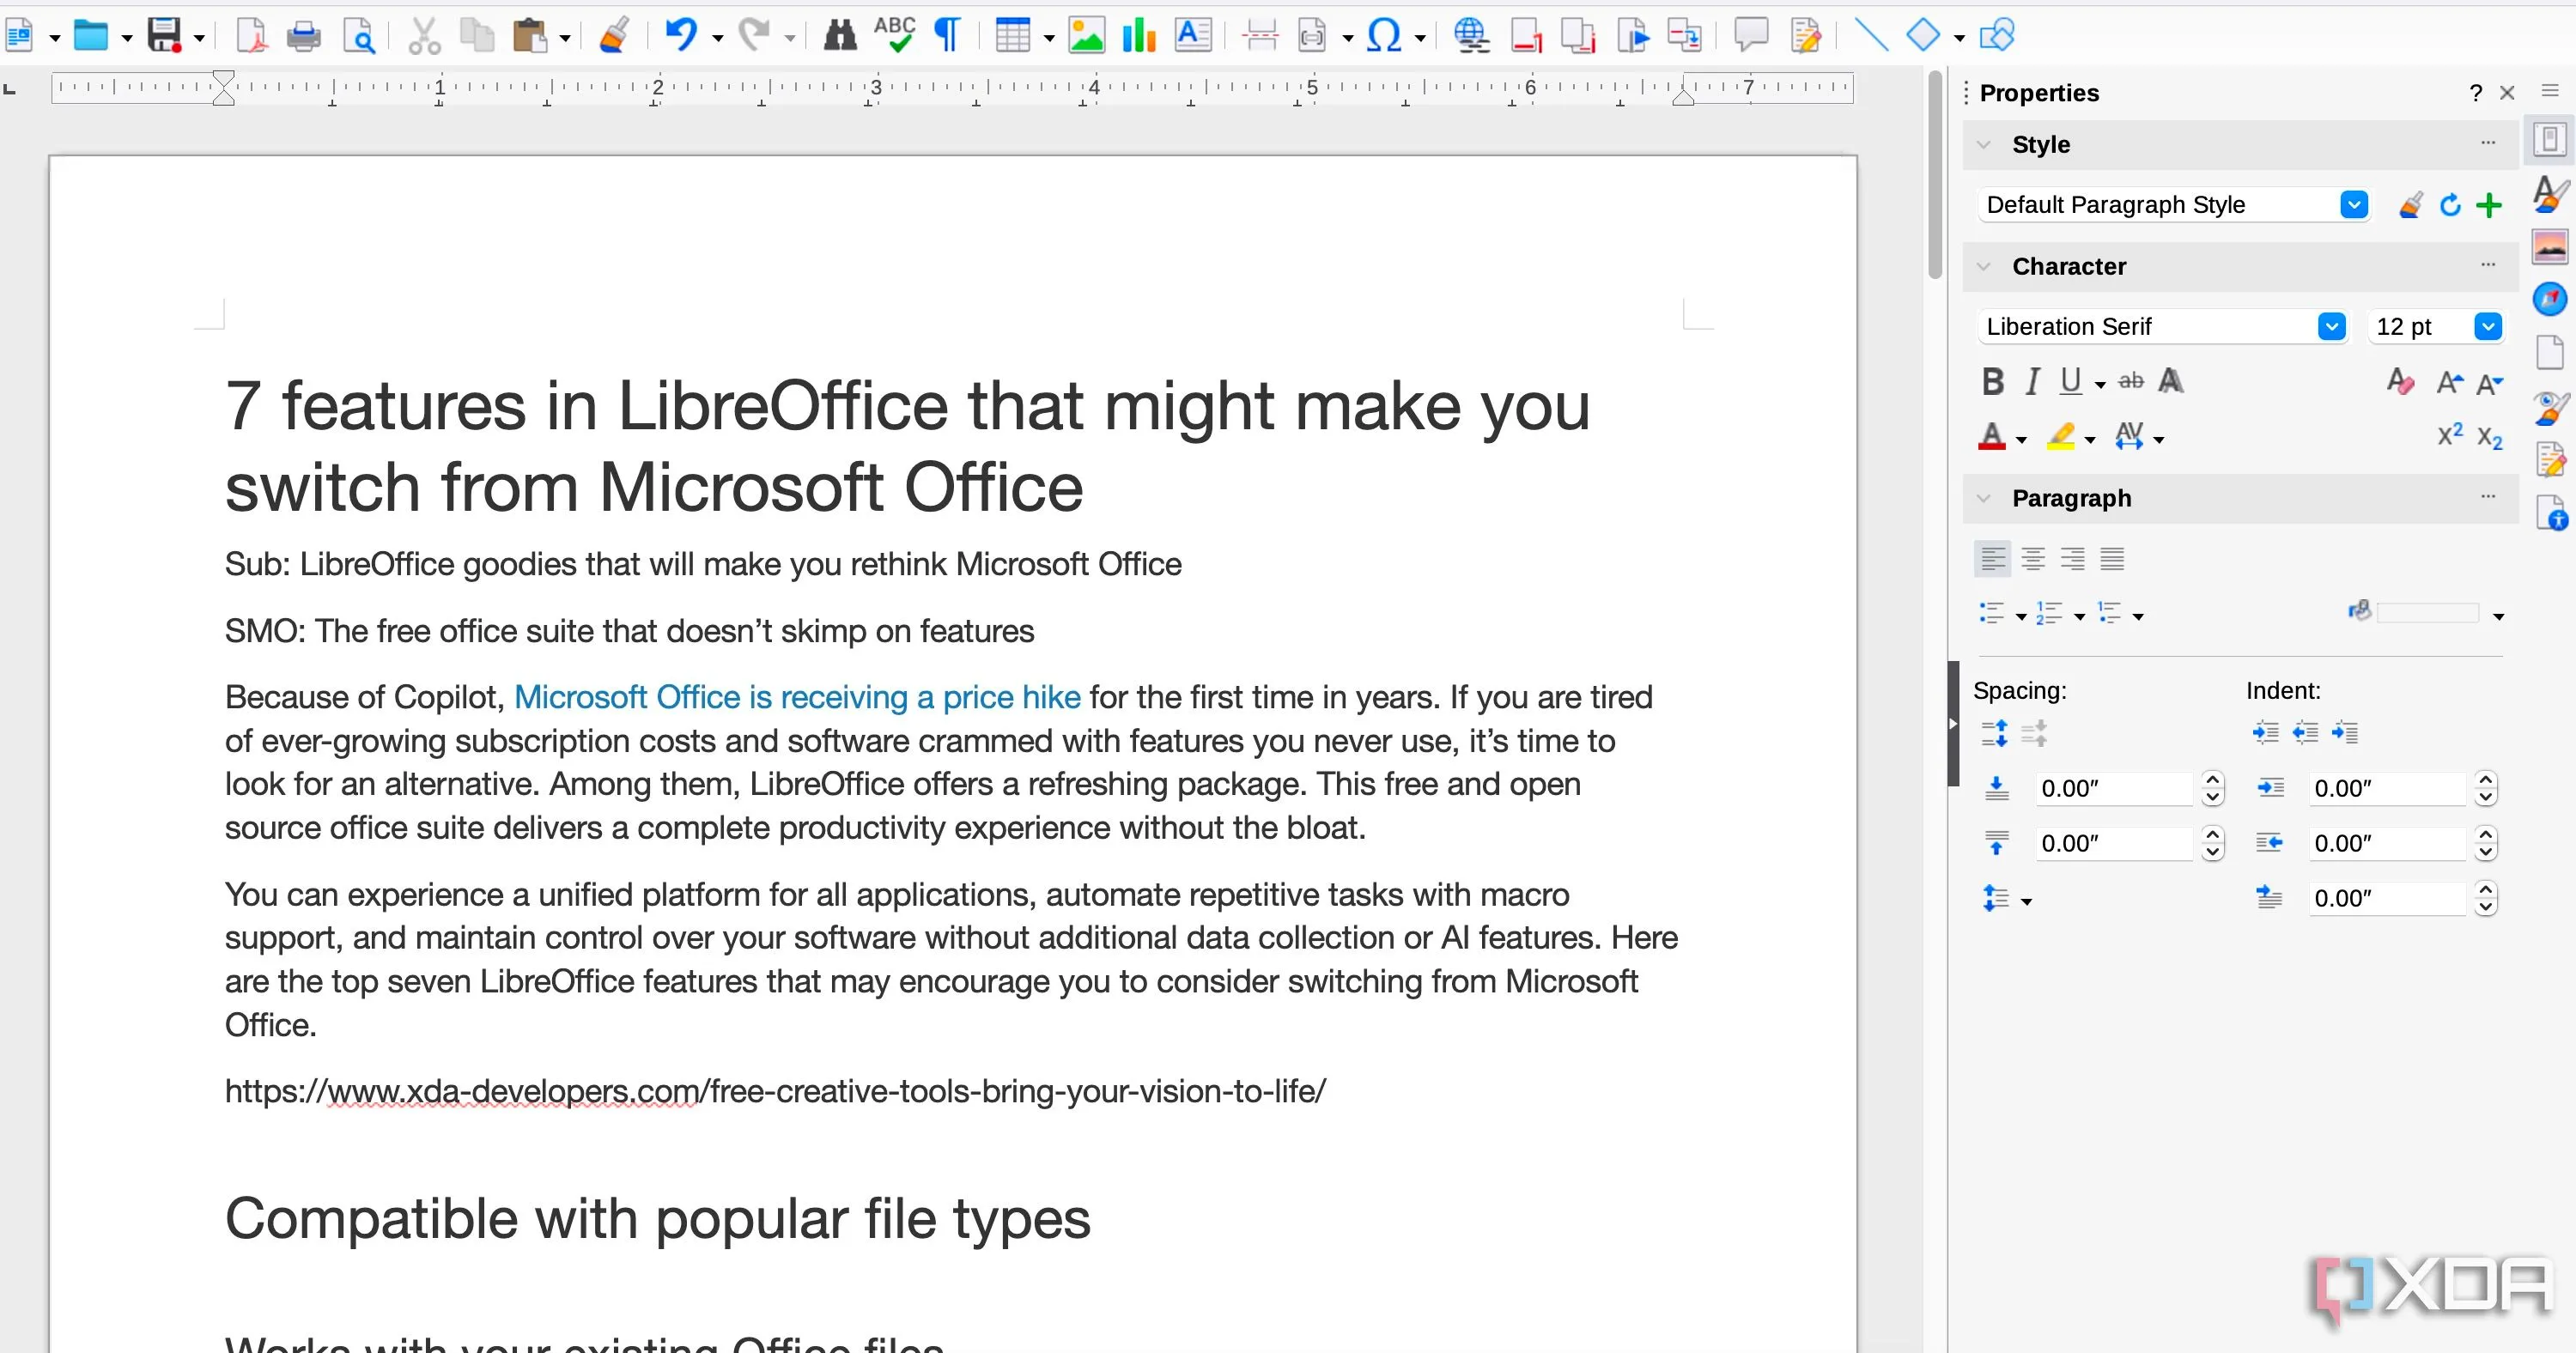Run Spelling check ABC icon

[894, 34]
